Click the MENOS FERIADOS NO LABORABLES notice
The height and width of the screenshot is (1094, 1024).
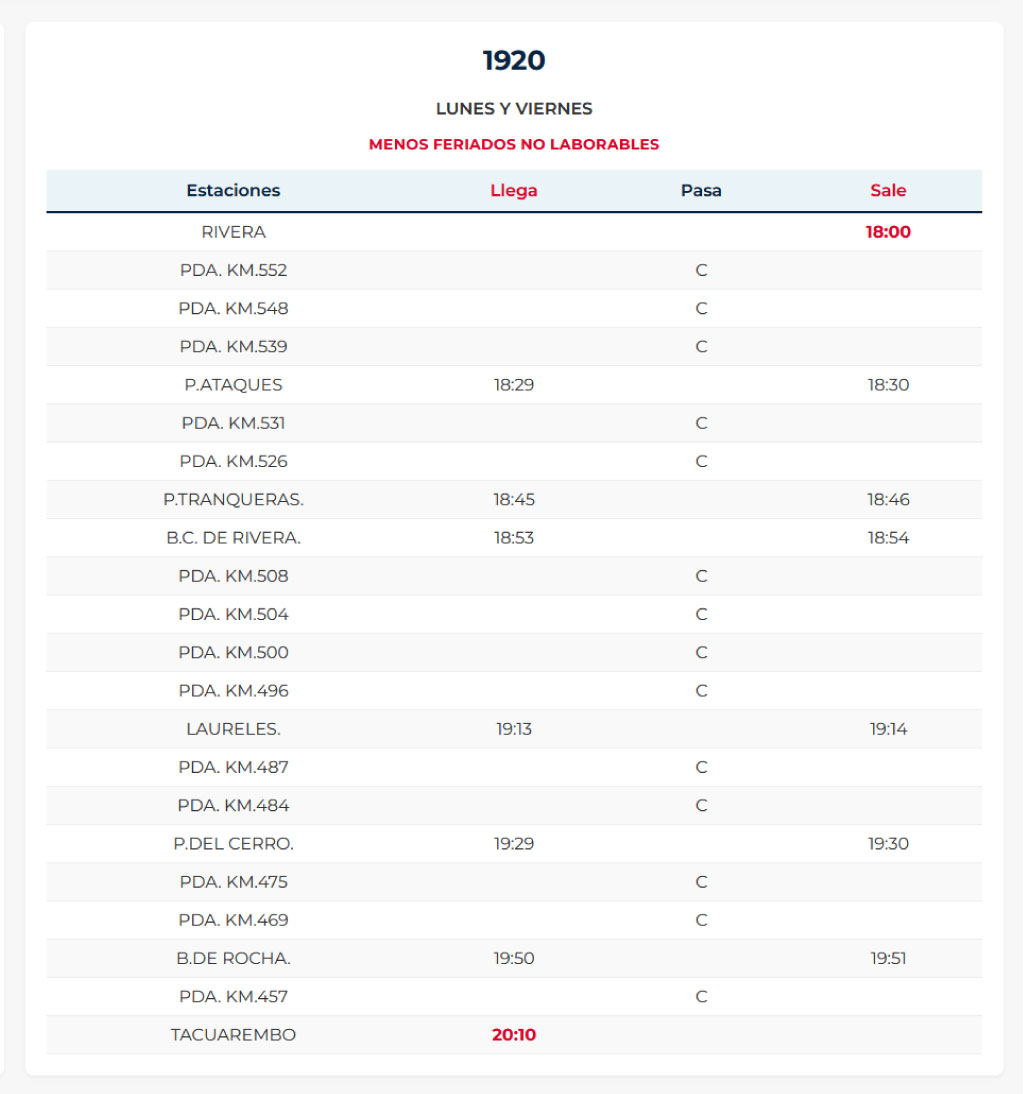coord(514,144)
